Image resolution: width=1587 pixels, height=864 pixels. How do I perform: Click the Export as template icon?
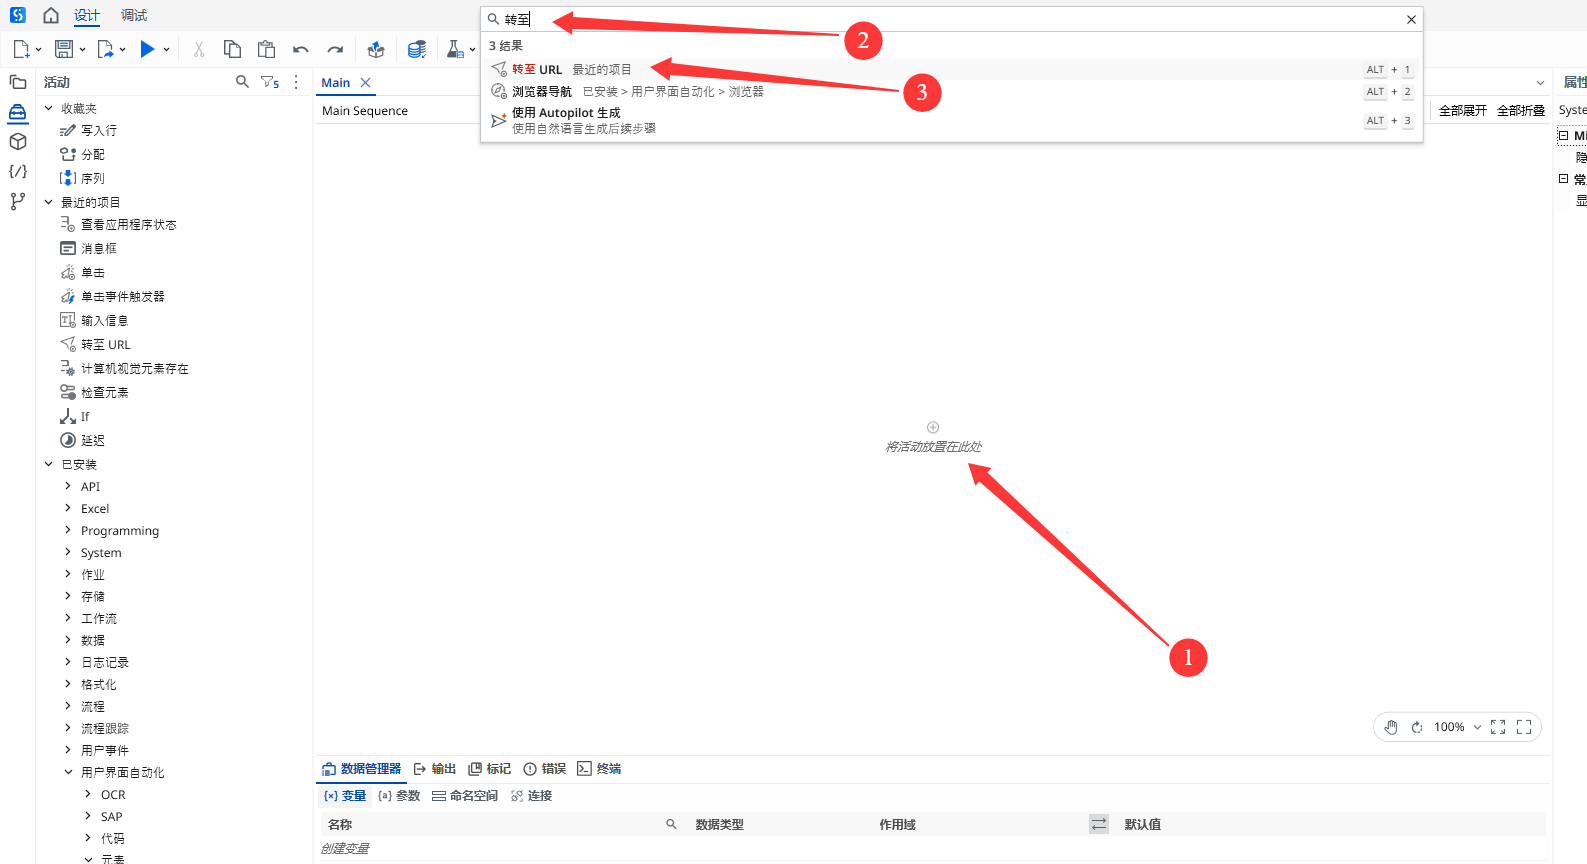coord(105,49)
